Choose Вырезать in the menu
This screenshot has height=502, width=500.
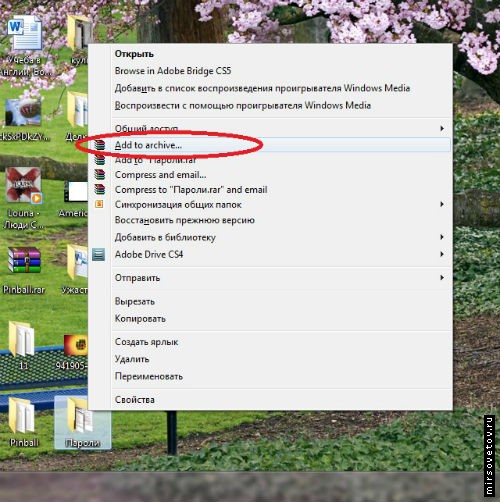(135, 302)
